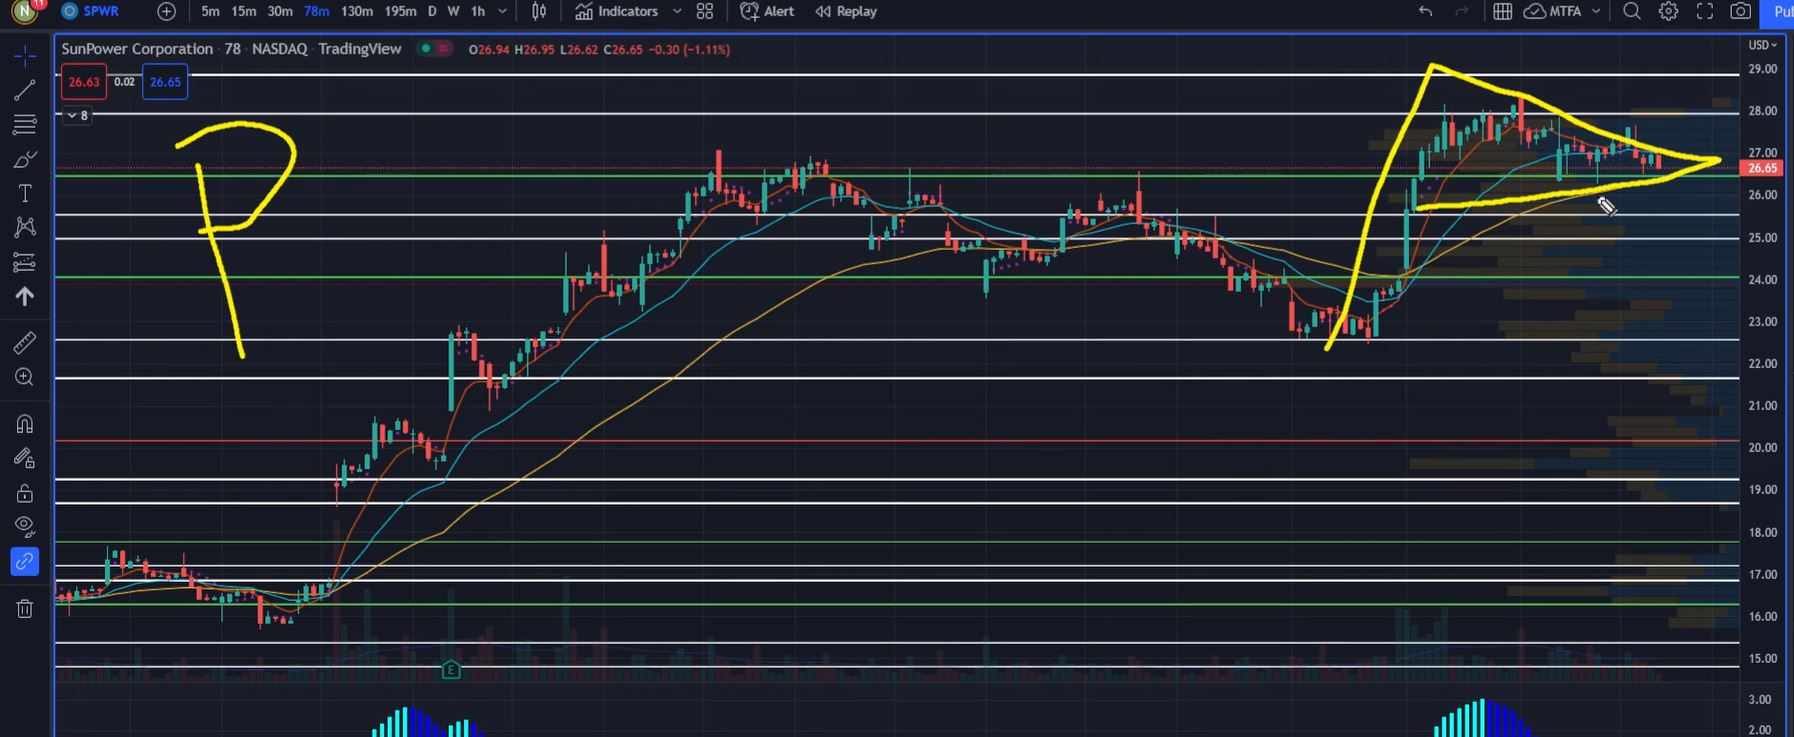Select the arrow up icon tool
Viewport: 1794px width, 737px height.
pos(25,296)
